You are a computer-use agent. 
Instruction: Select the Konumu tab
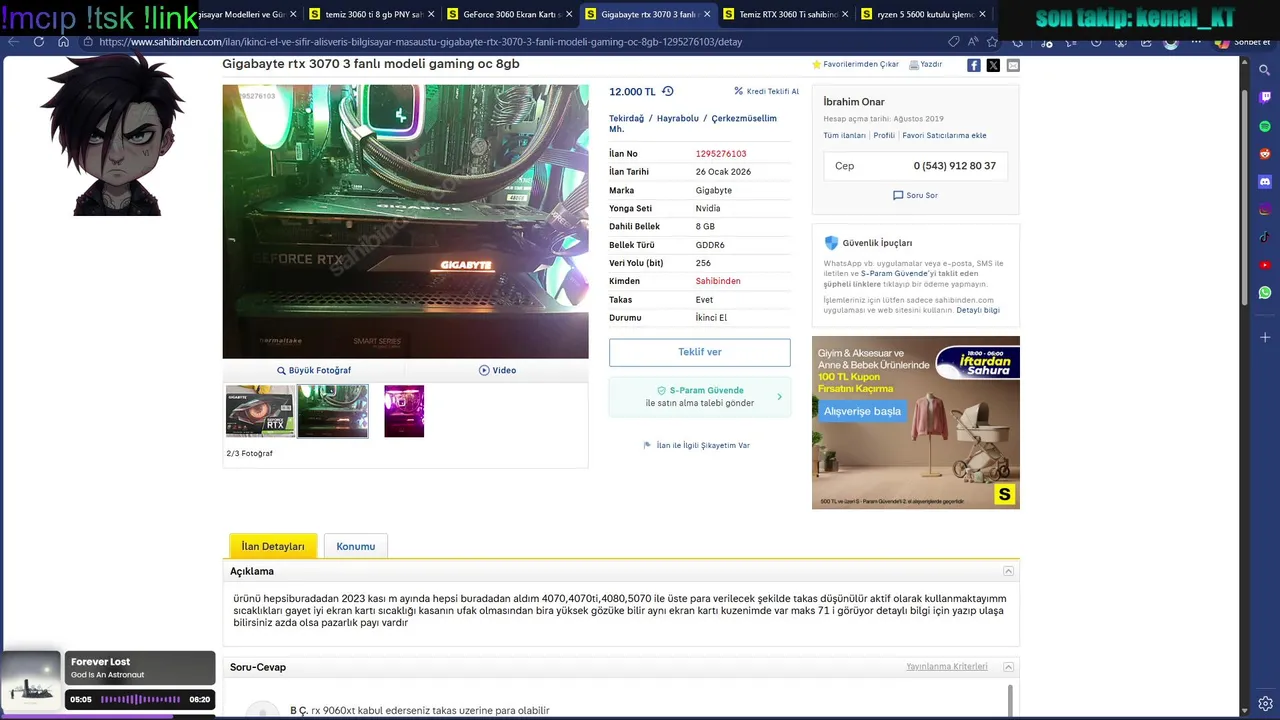[356, 546]
